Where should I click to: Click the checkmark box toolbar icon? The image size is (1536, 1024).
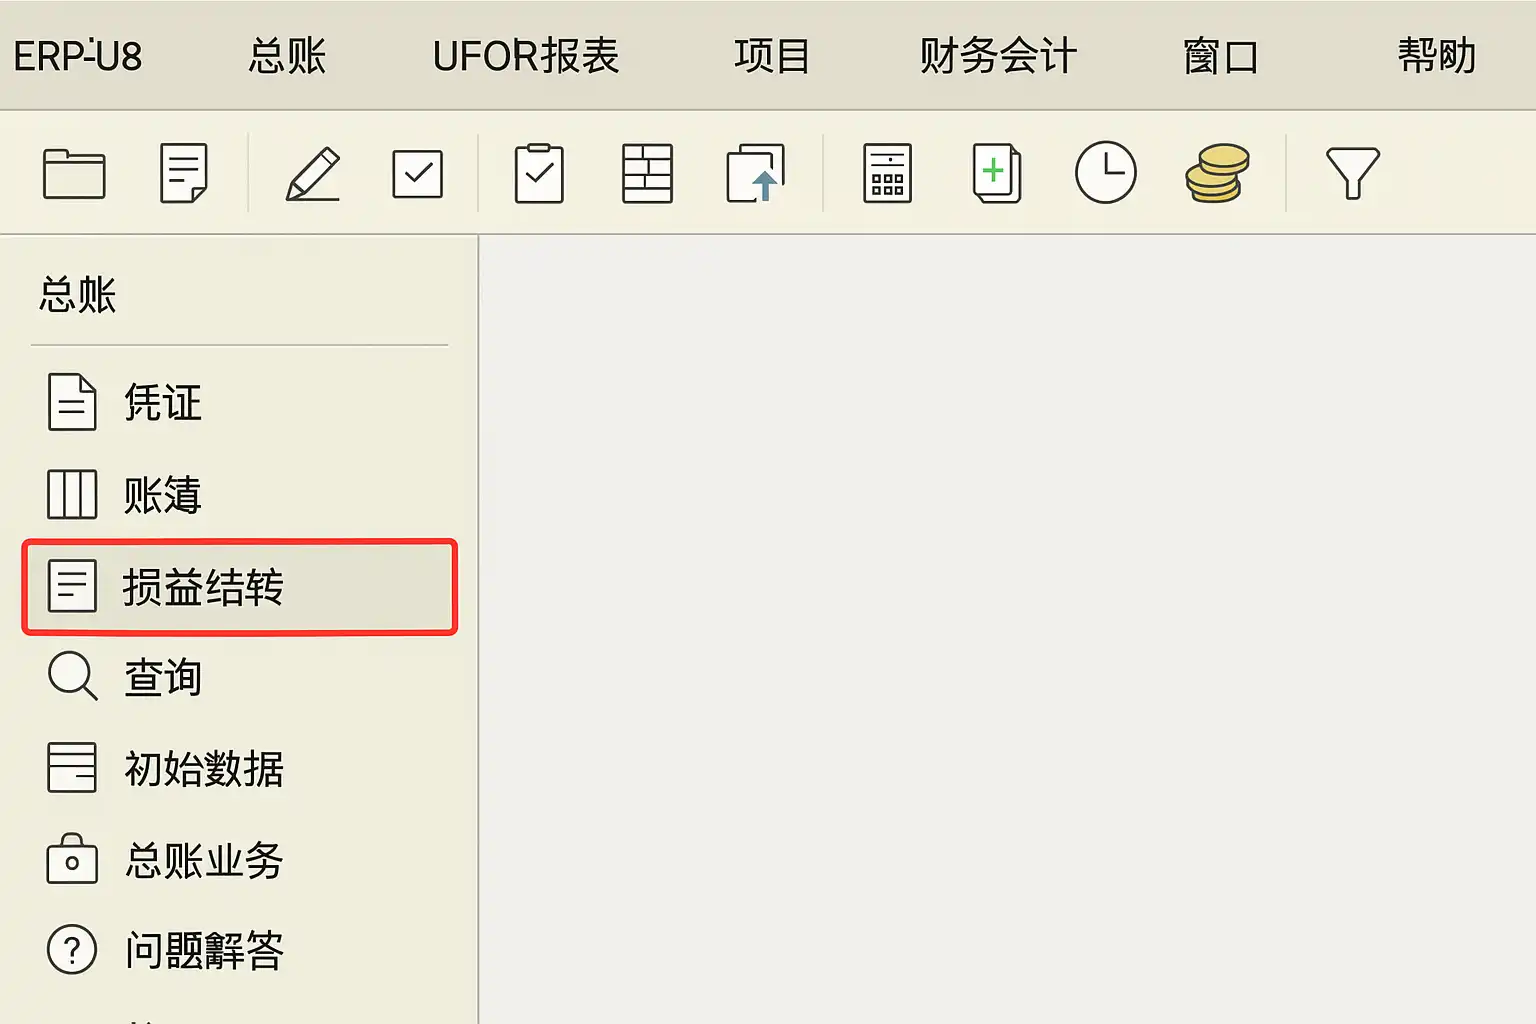point(418,174)
